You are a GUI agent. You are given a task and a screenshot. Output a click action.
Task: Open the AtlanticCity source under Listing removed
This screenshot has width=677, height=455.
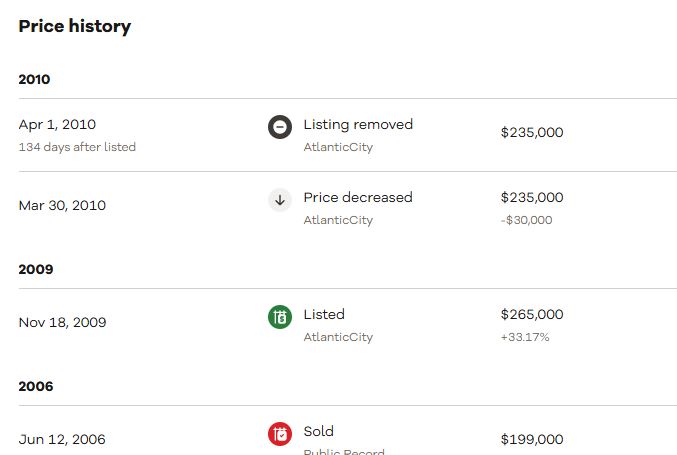[x=338, y=147]
